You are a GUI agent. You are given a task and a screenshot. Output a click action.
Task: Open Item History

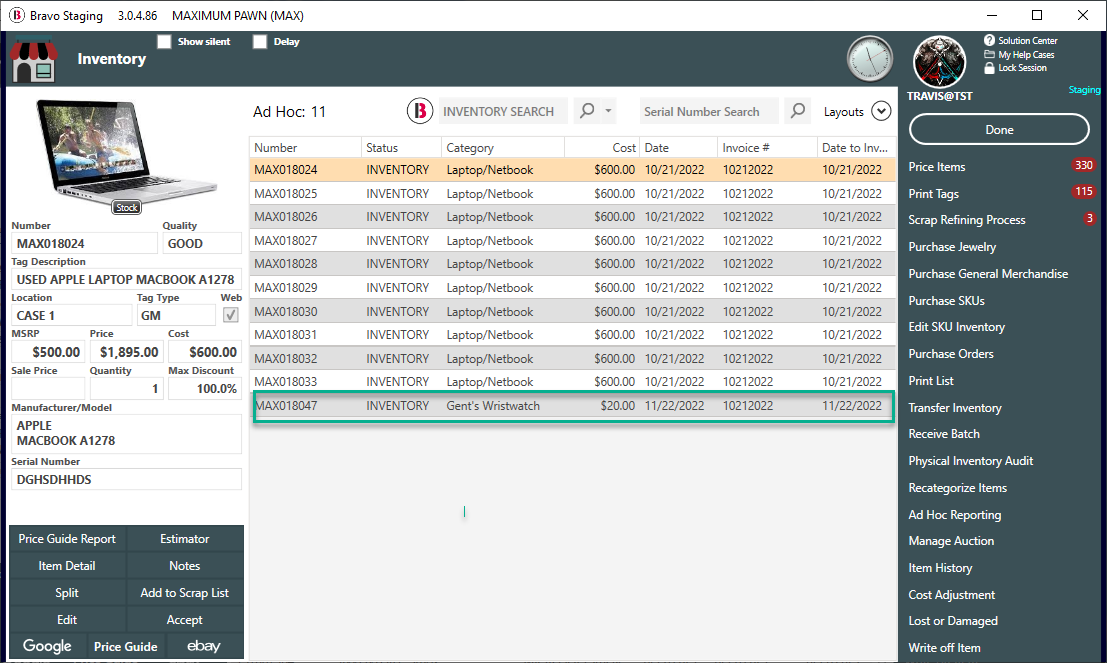940,568
